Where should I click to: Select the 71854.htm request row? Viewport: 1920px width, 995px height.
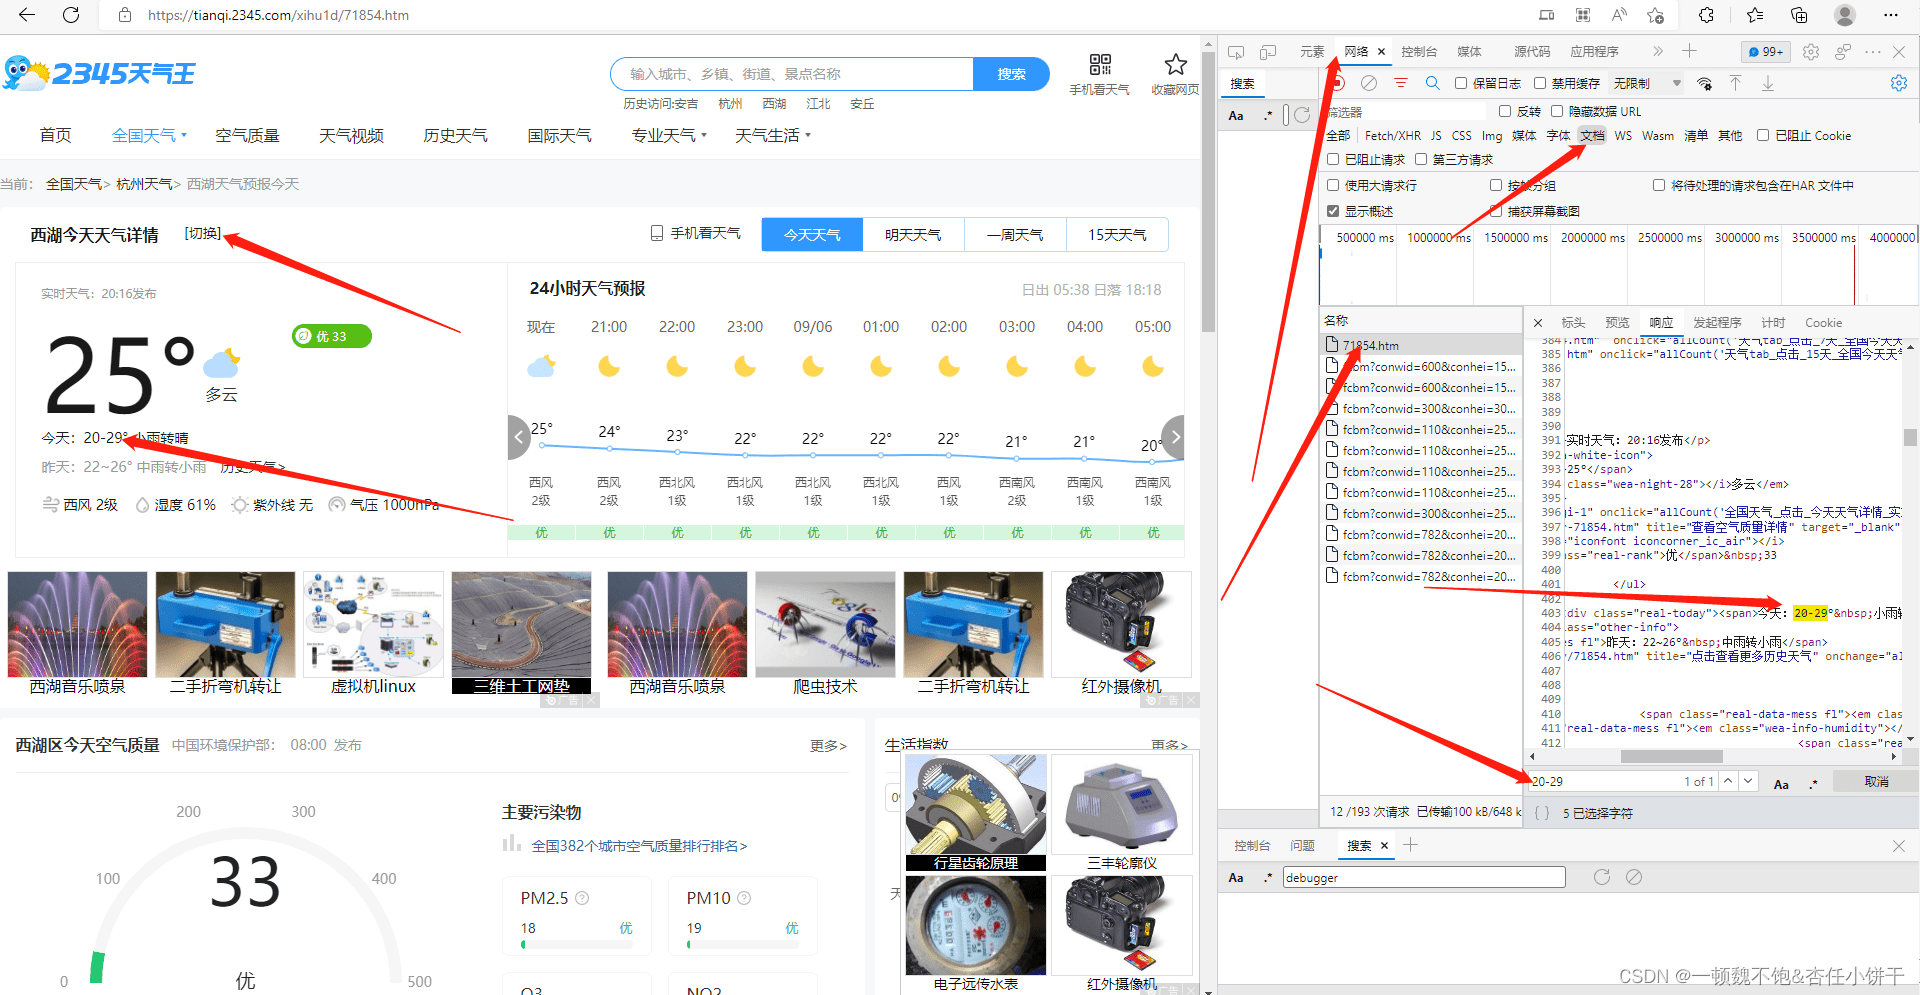[1420, 345]
